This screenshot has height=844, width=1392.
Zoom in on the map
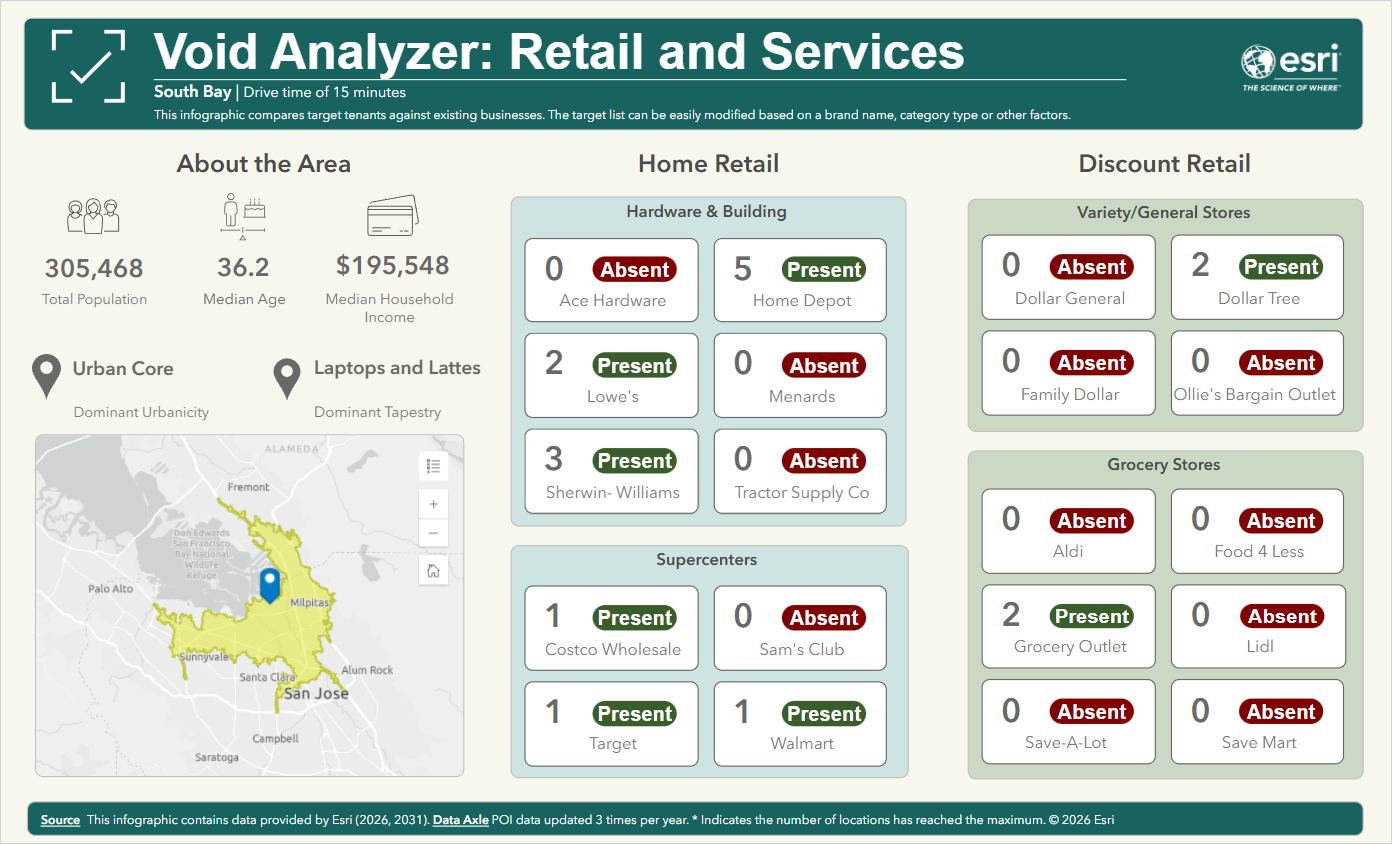click(x=433, y=504)
